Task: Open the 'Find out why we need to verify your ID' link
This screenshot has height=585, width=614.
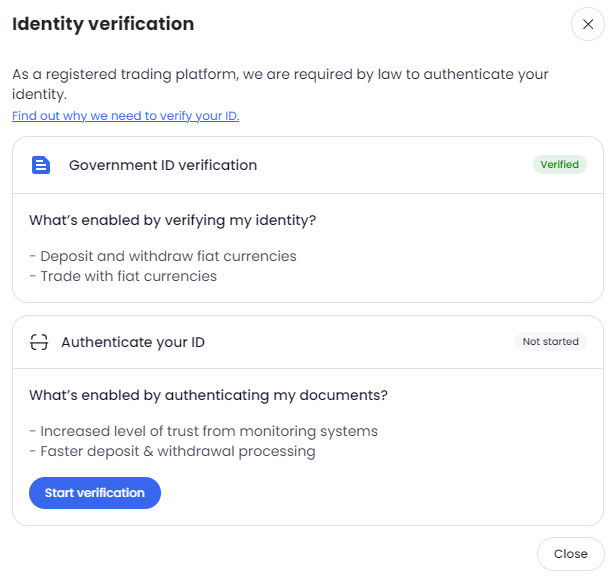Action: [126, 116]
